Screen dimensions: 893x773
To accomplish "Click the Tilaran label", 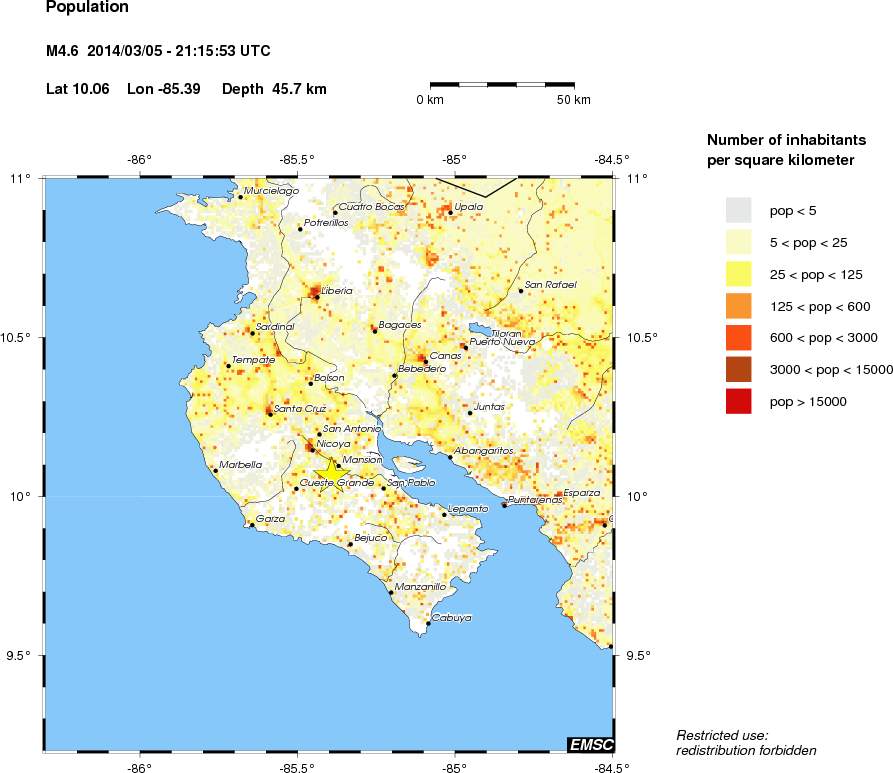I will [506, 333].
